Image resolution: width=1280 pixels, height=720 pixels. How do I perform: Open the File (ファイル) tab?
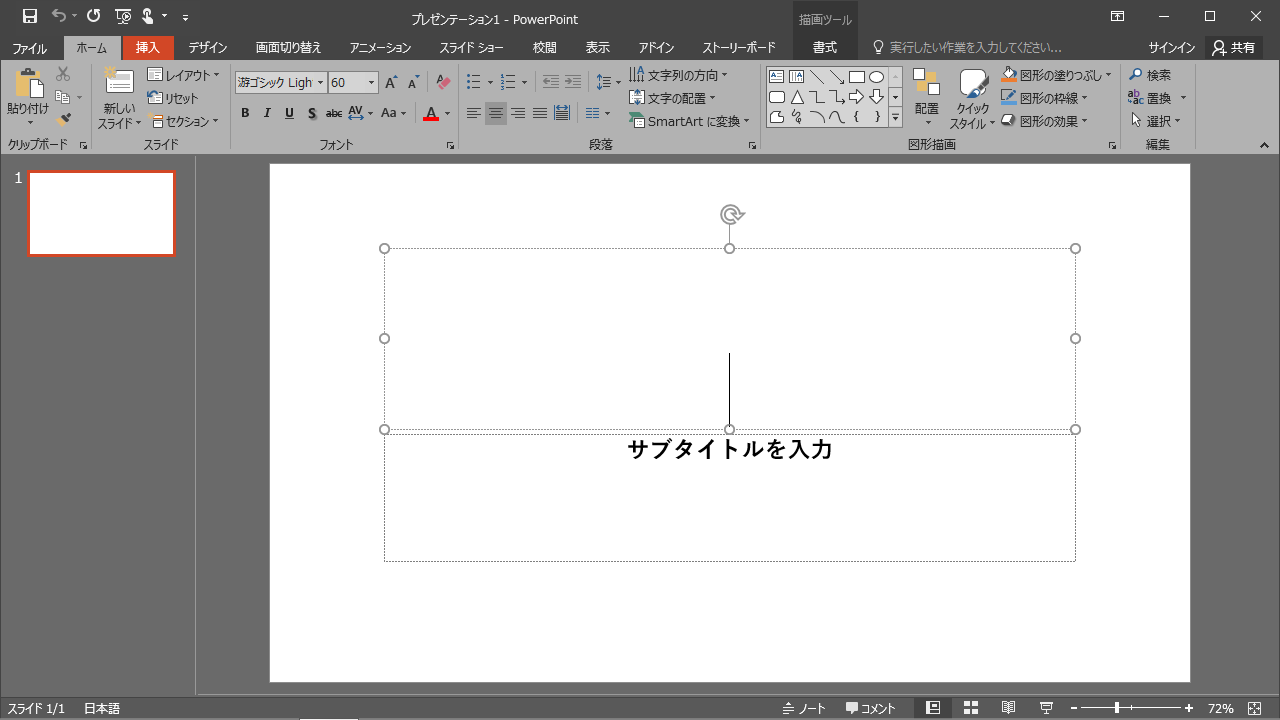(30, 48)
